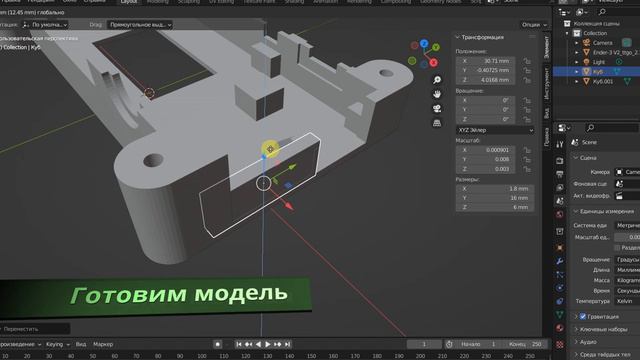Open the Вид menu in timeline
Image resolution: width=640 pixels, height=360 pixels.
tap(81, 344)
